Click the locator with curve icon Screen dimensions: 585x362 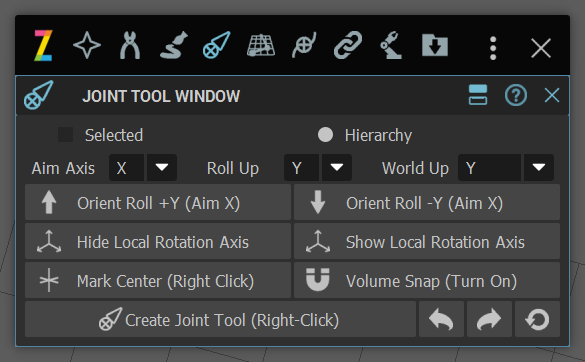click(x=304, y=46)
